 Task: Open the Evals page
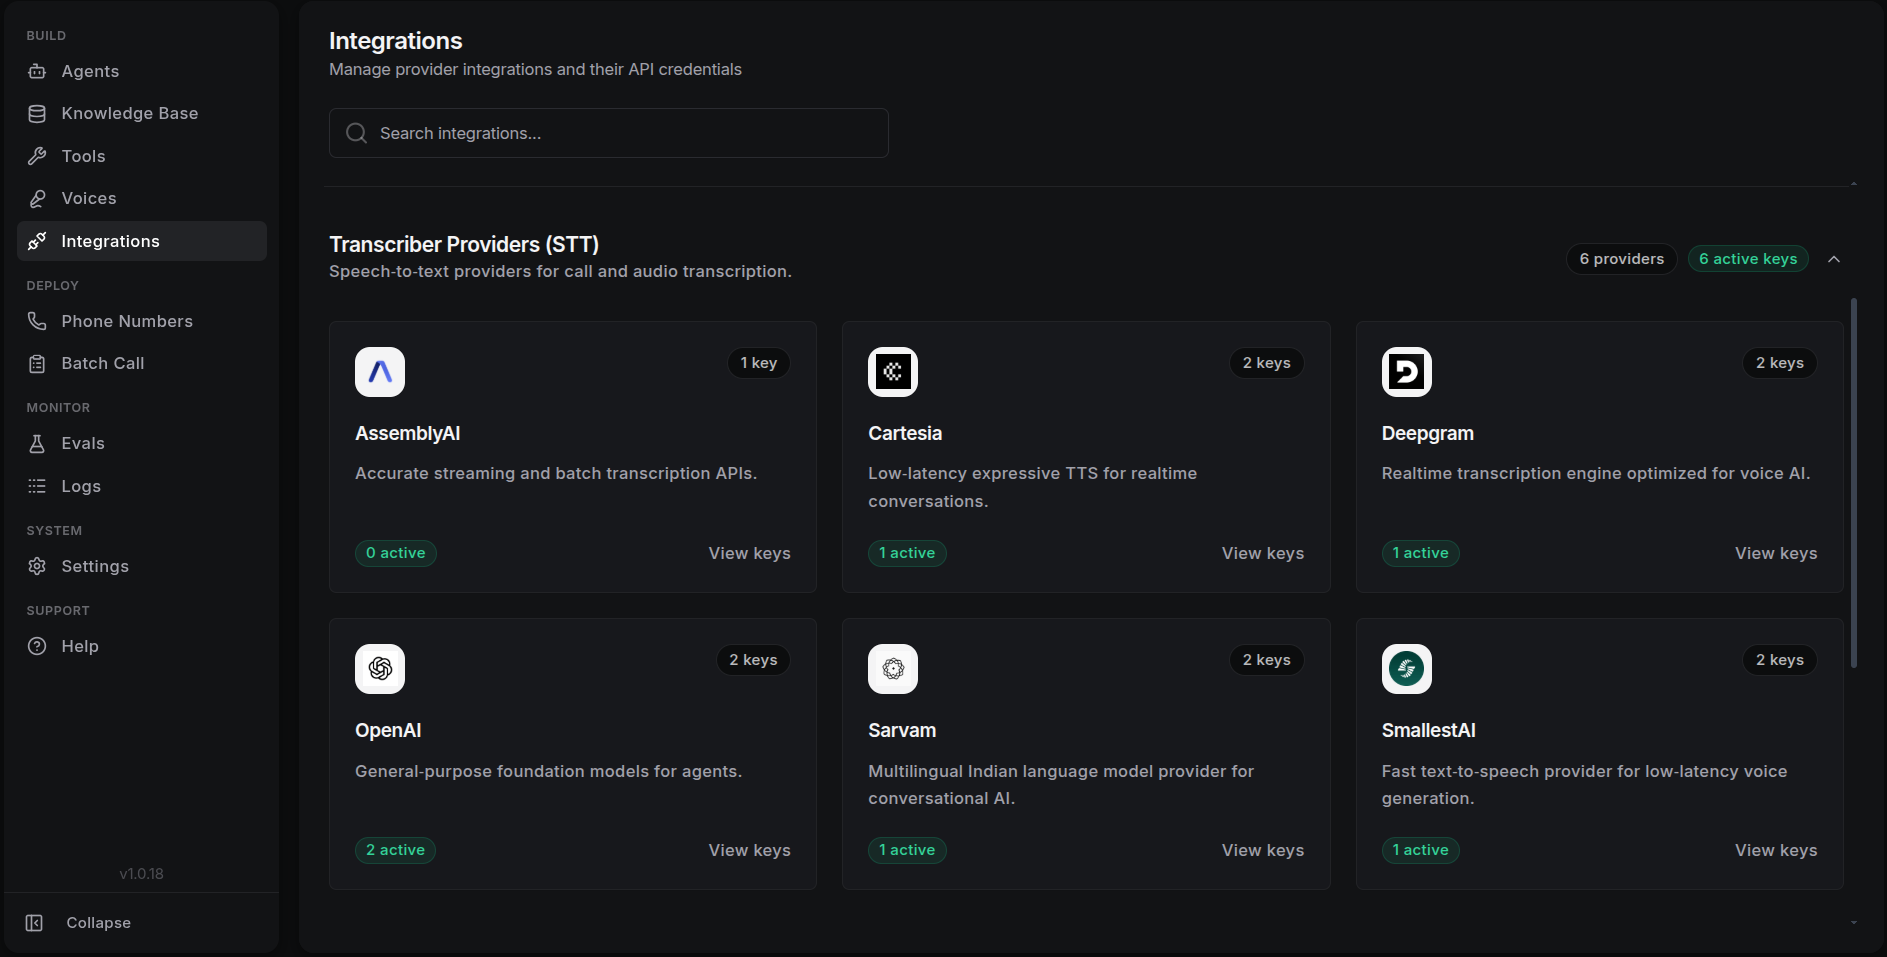(142, 443)
